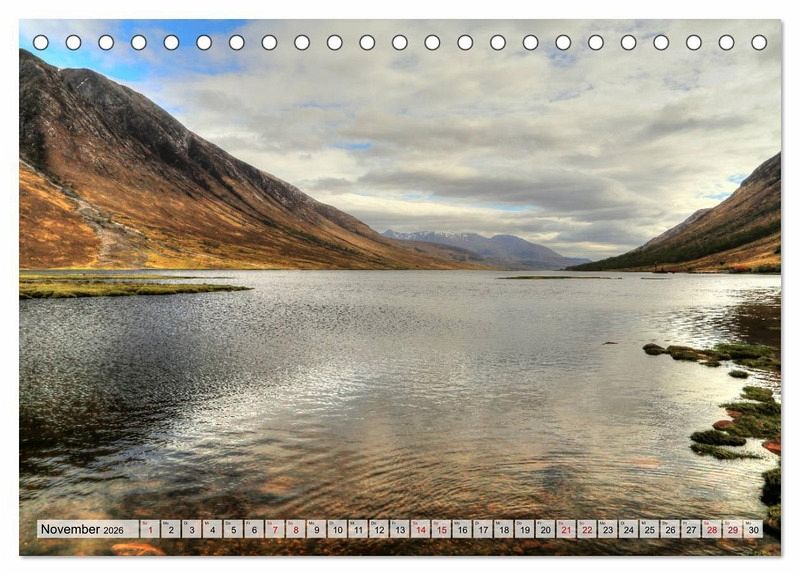
Task: Select day 12 in the calendar strip
Action: pos(379,529)
